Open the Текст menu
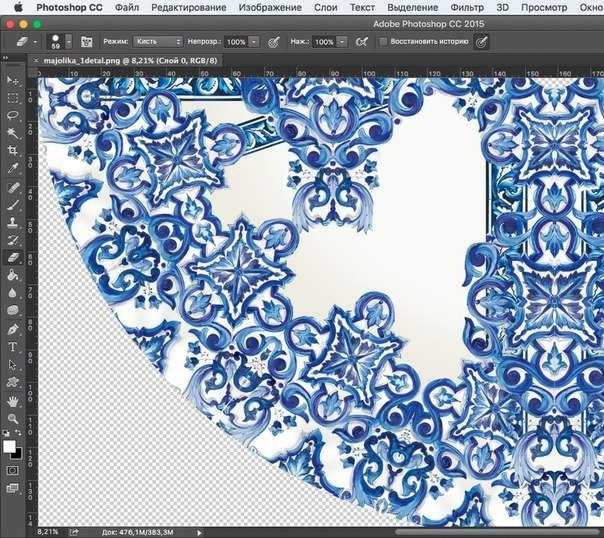The image size is (604, 538). (362, 7)
